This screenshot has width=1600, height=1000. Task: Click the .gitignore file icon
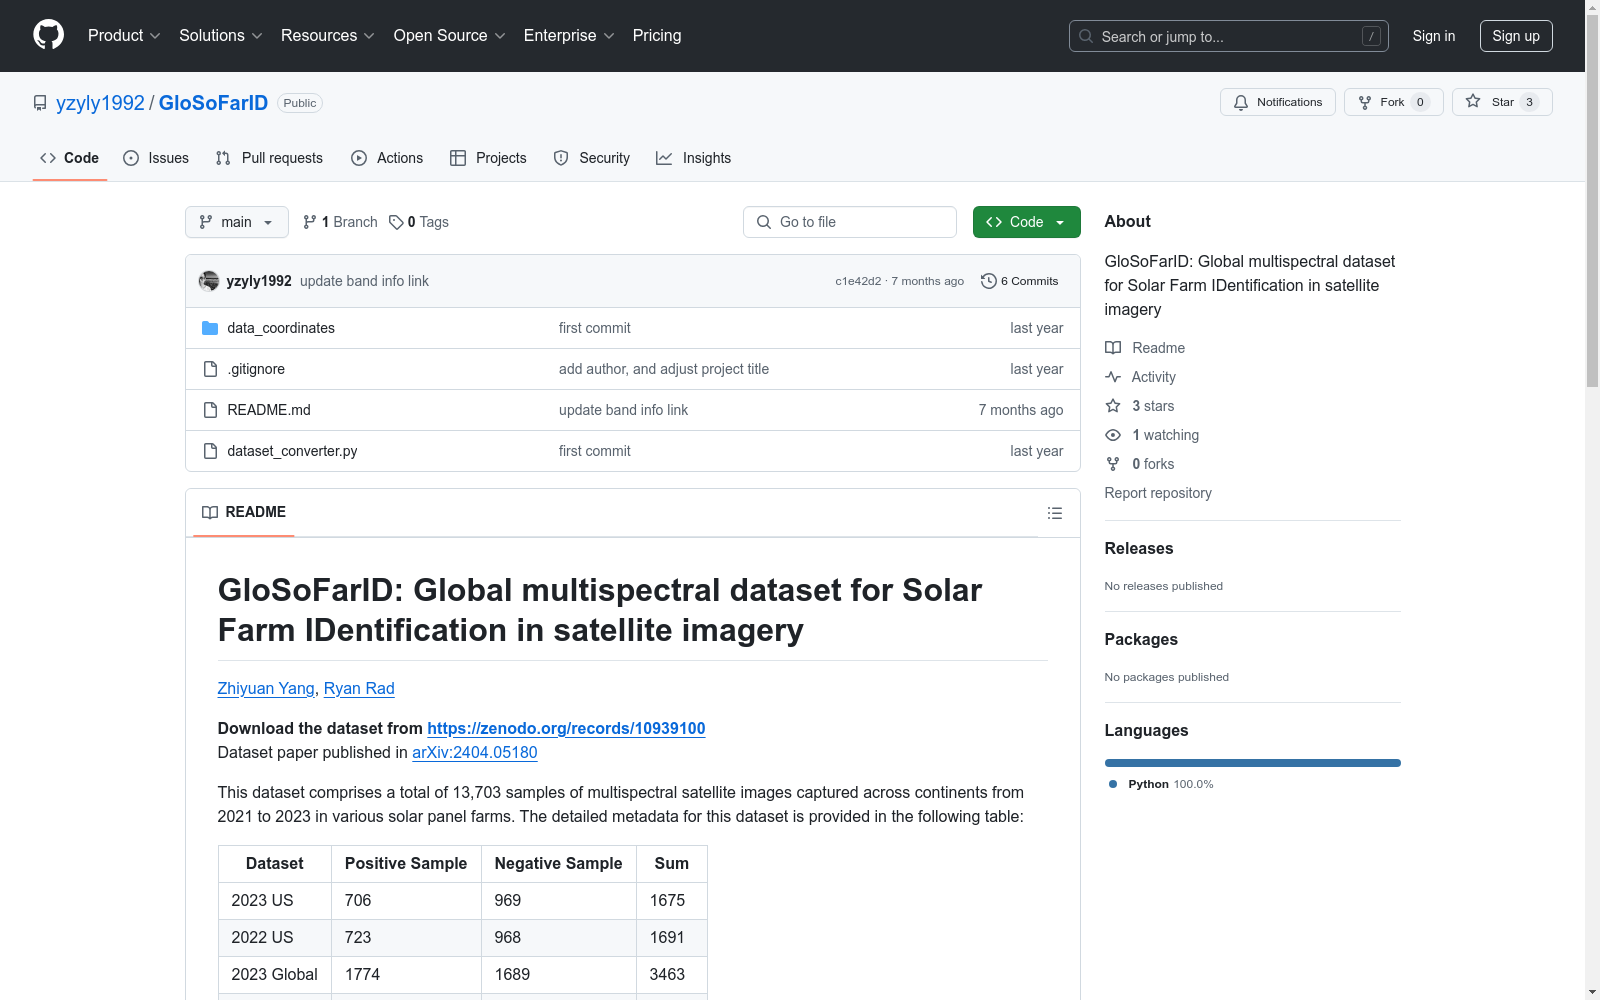210,369
